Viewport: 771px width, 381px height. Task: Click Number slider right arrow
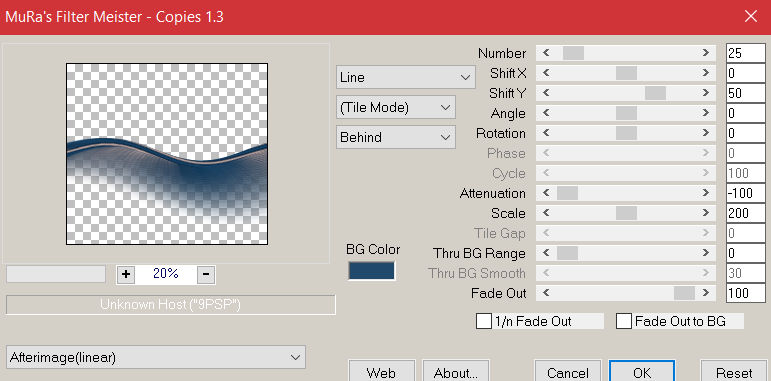(706, 53)
